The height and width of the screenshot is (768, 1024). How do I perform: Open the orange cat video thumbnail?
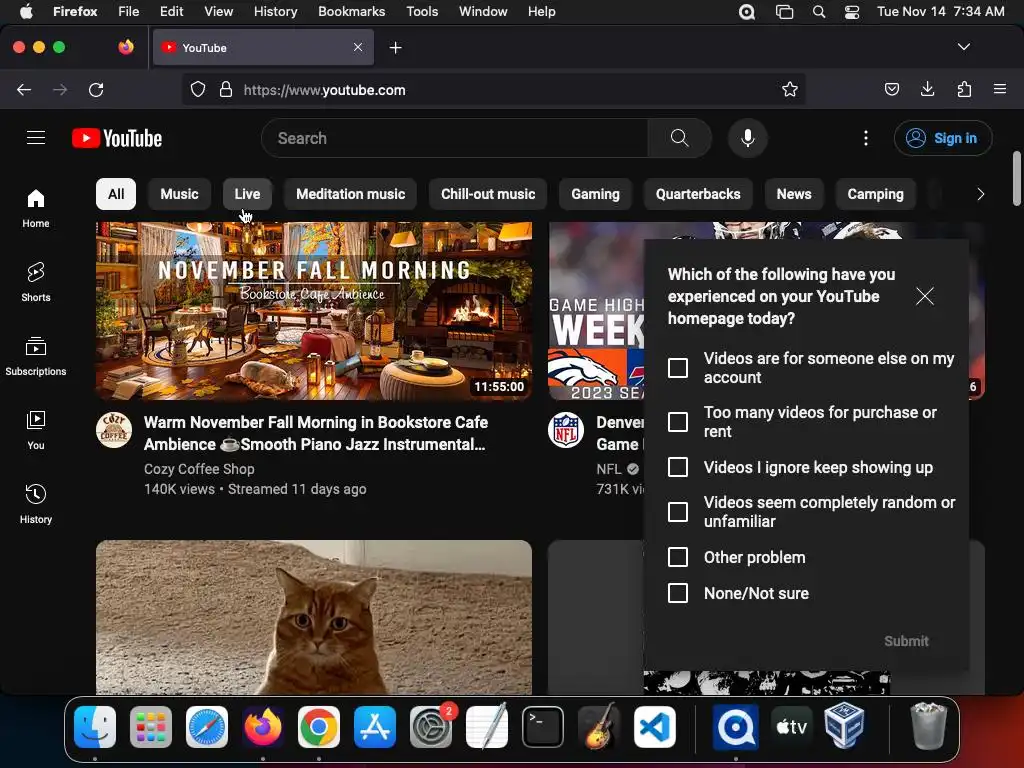coord(314,617)
